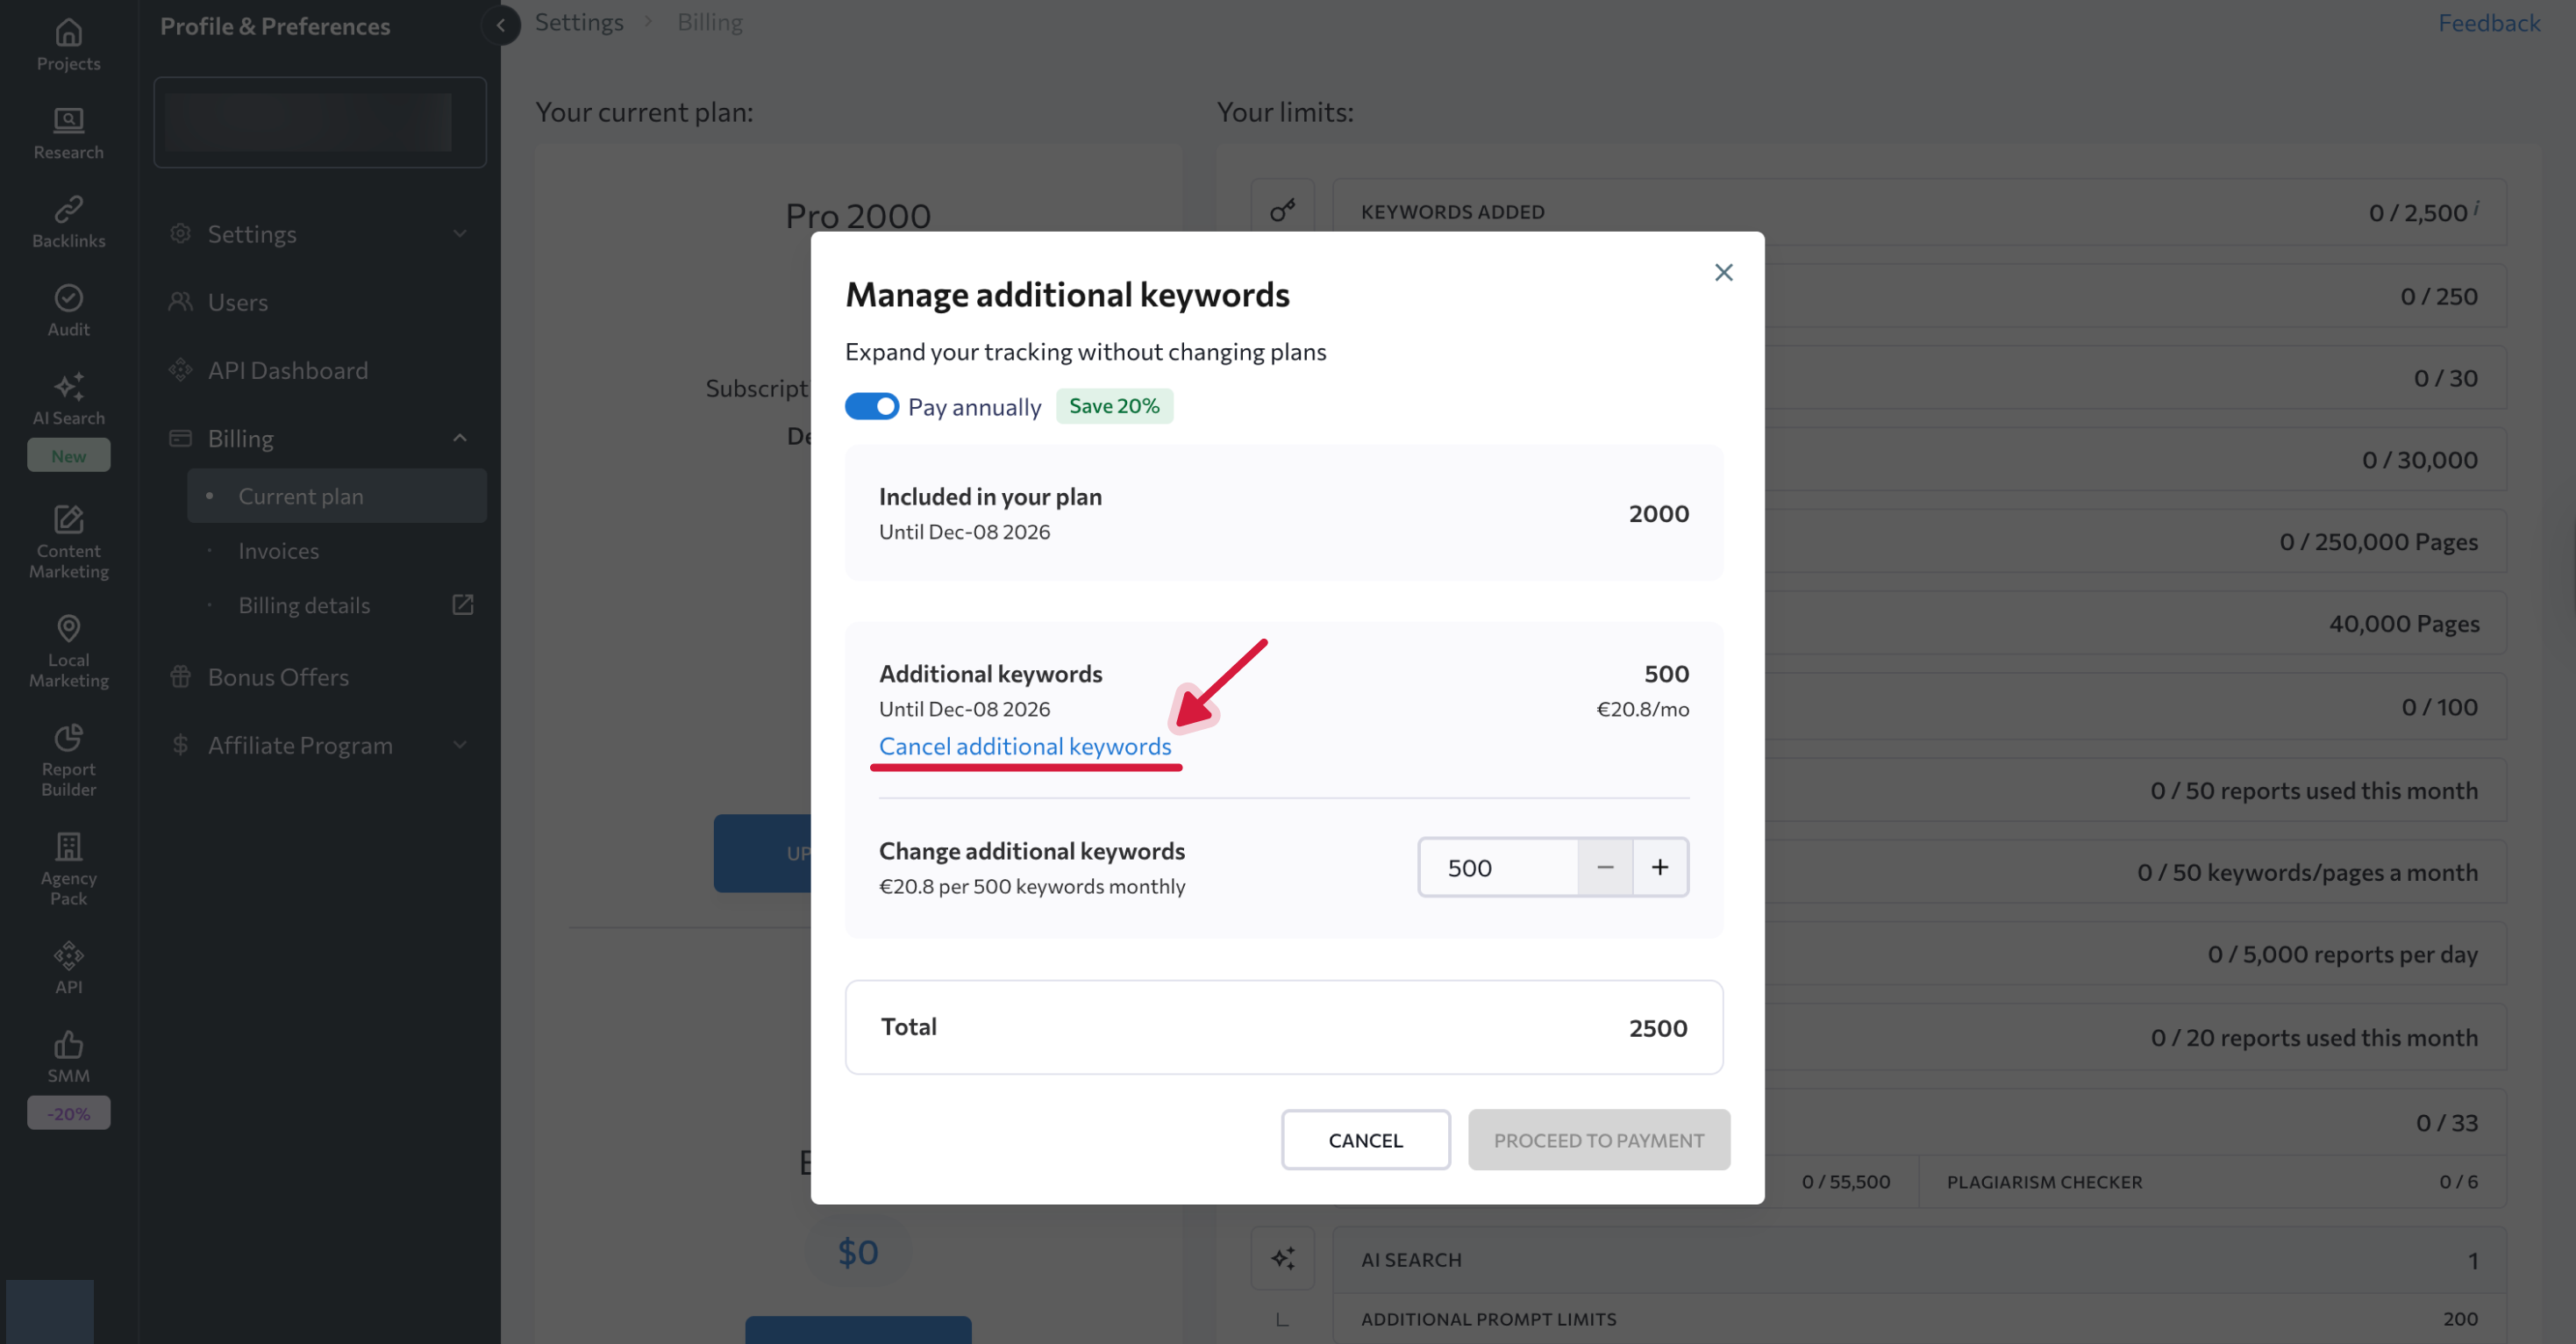Select Invoices in Billing menu
The height and width of the screenshot is (1344, 2576).
[278, 551]
